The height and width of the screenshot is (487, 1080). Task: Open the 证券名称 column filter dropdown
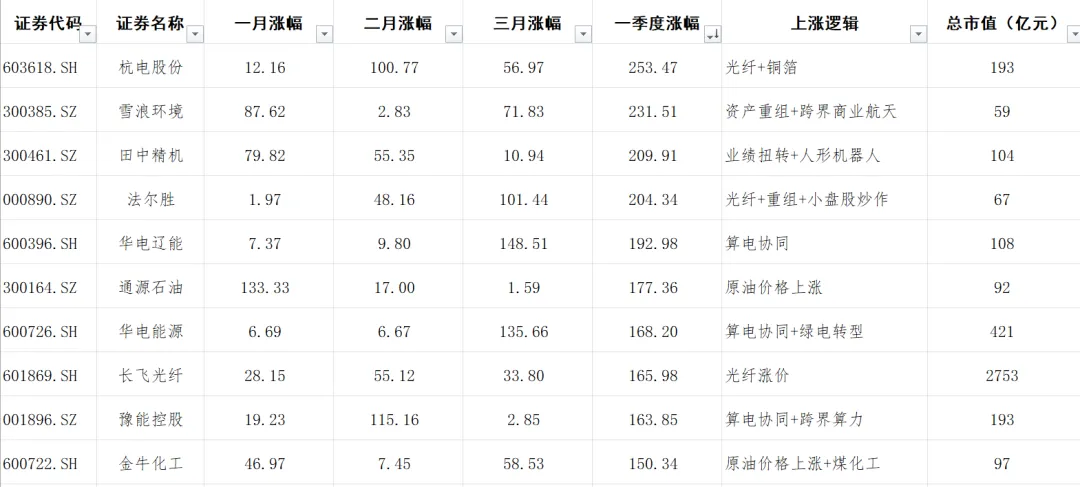[x=195, y=34]
